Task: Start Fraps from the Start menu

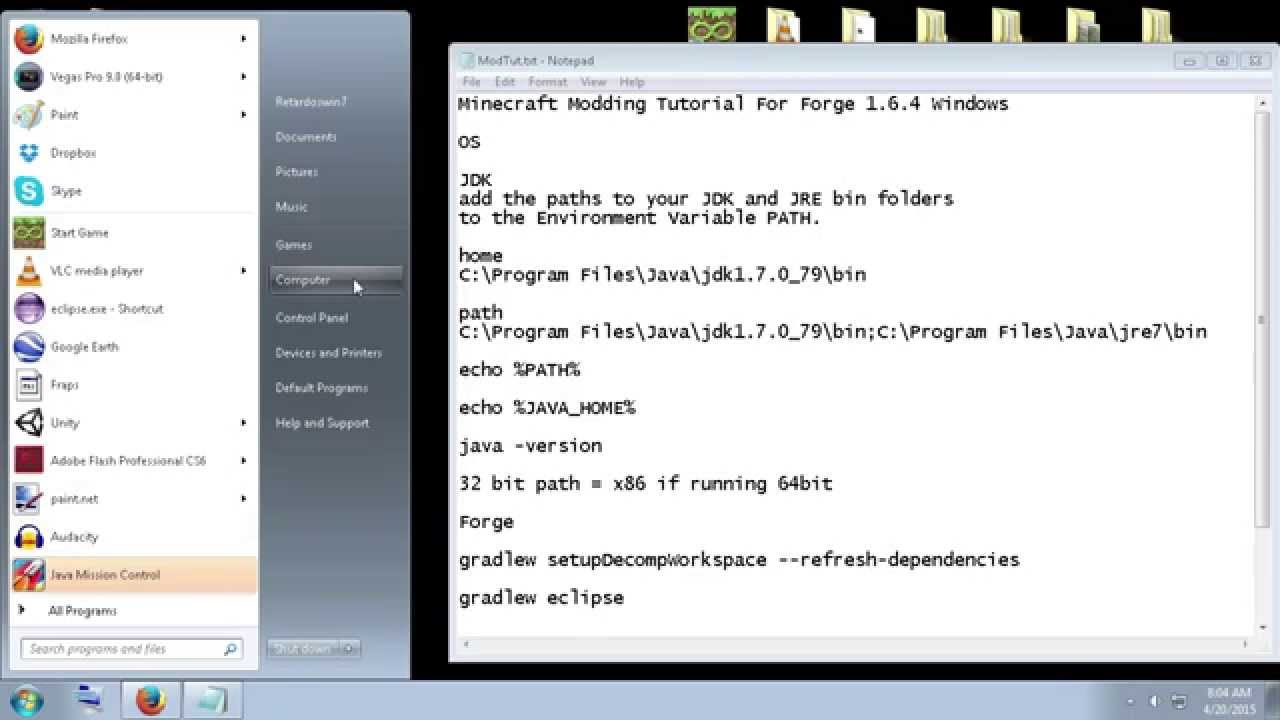Action: click(134, 385)
